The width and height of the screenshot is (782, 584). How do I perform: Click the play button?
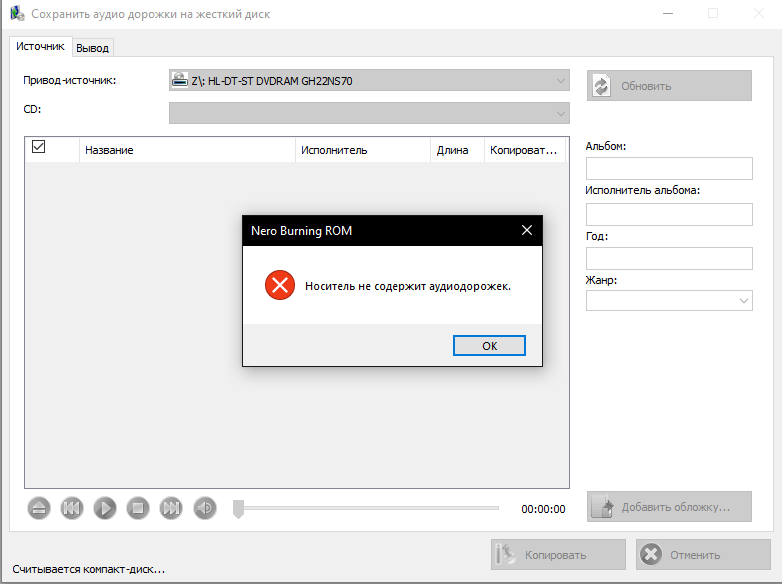105,508
